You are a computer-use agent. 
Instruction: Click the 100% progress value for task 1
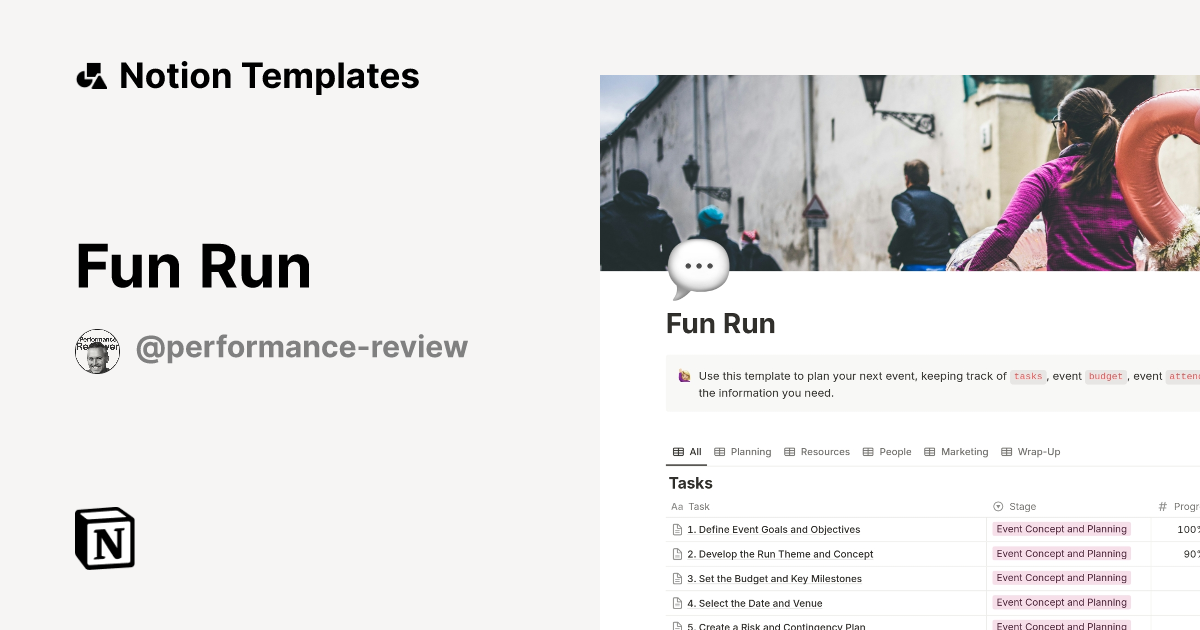point(1190,529)
